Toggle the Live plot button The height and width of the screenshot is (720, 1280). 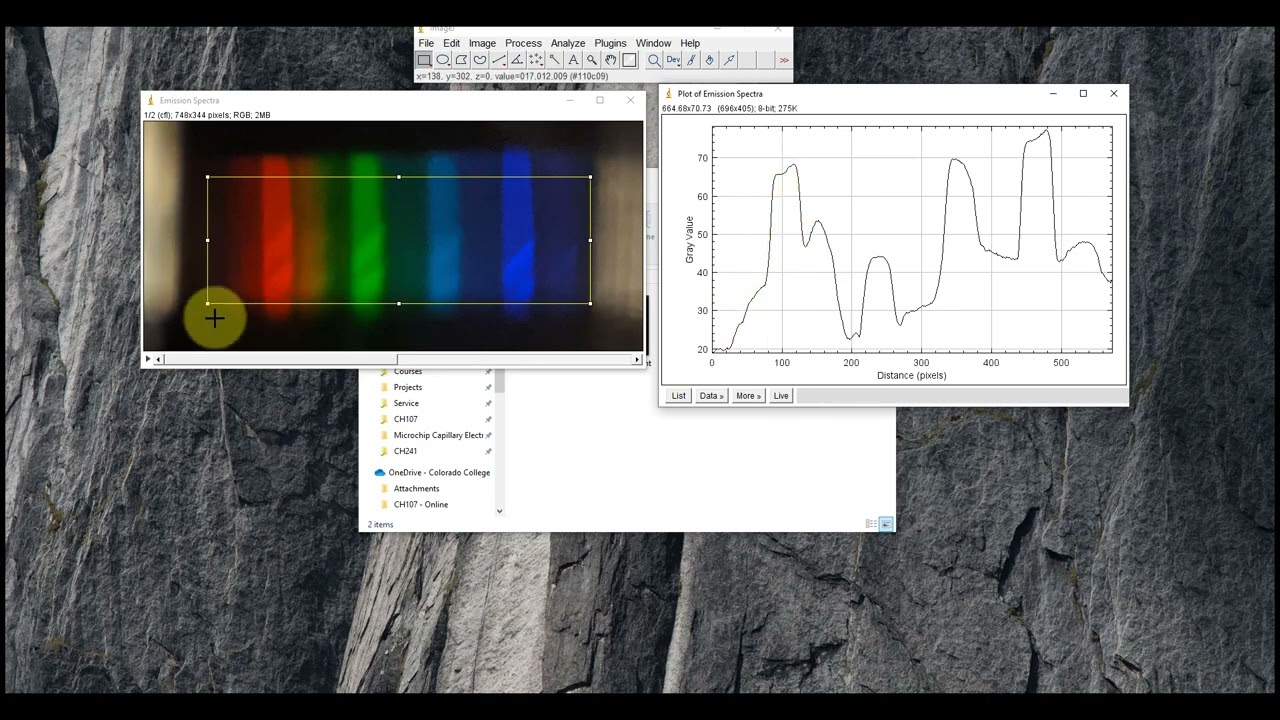(x=781, y=396)
